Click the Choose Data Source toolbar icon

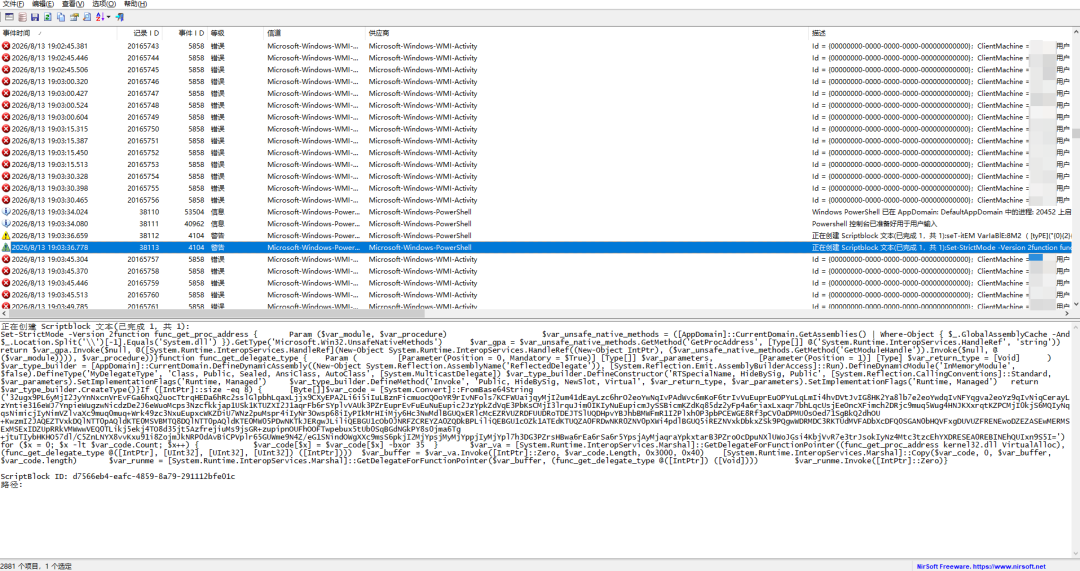click(9, 17)
